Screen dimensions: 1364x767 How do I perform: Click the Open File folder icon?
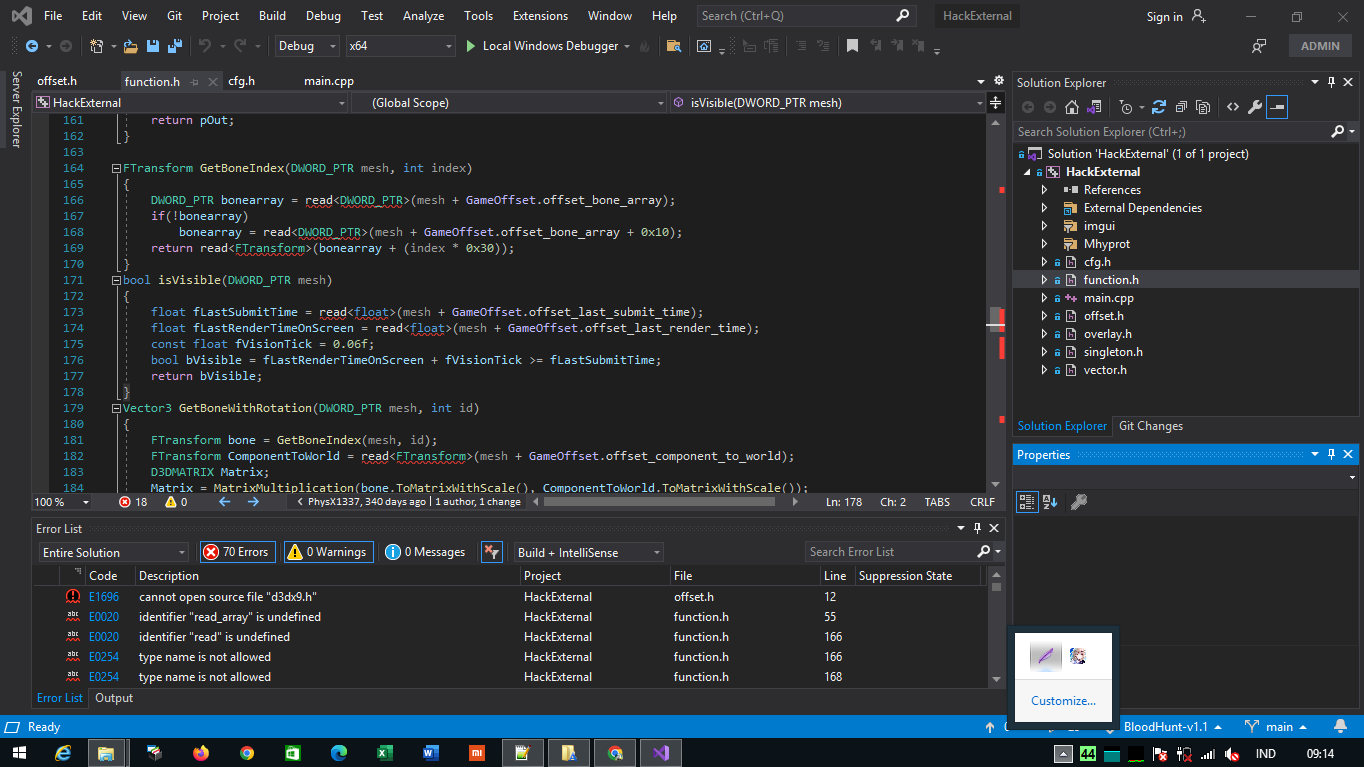coord(130,46)
